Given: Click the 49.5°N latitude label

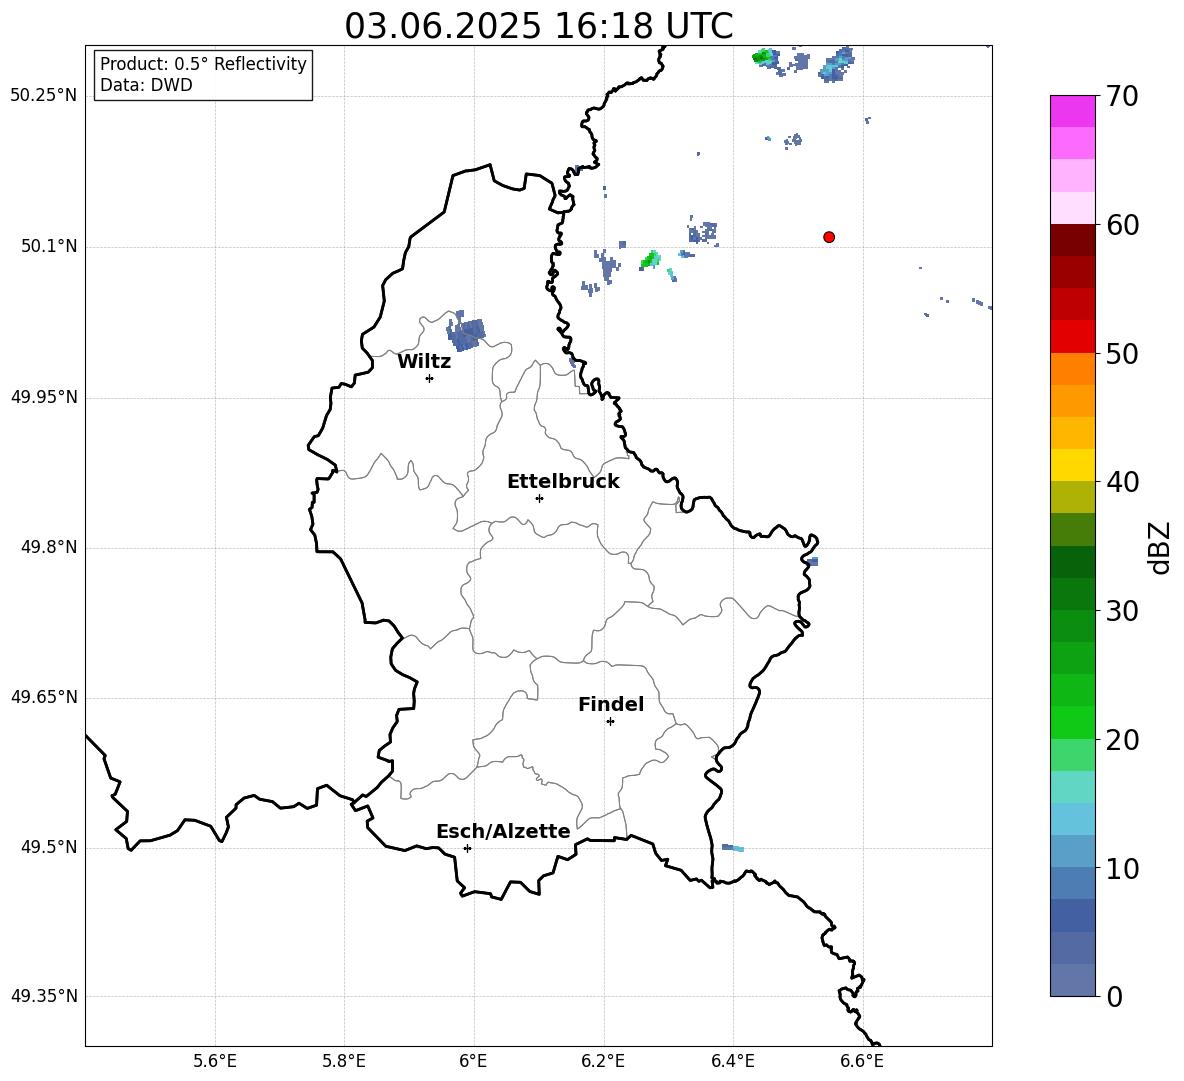Looking at the screenshot, I should (48, 847).
